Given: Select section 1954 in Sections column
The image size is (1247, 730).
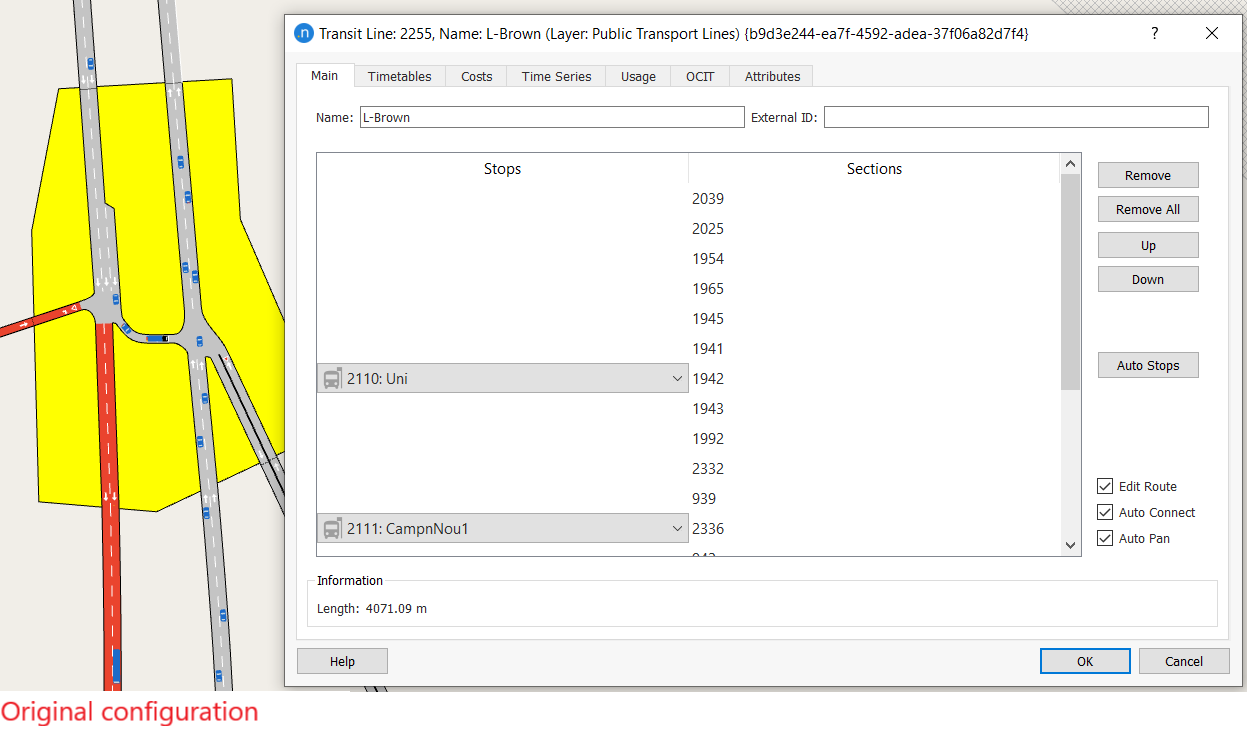Looking at the screenshot, I should click(708, 259).
